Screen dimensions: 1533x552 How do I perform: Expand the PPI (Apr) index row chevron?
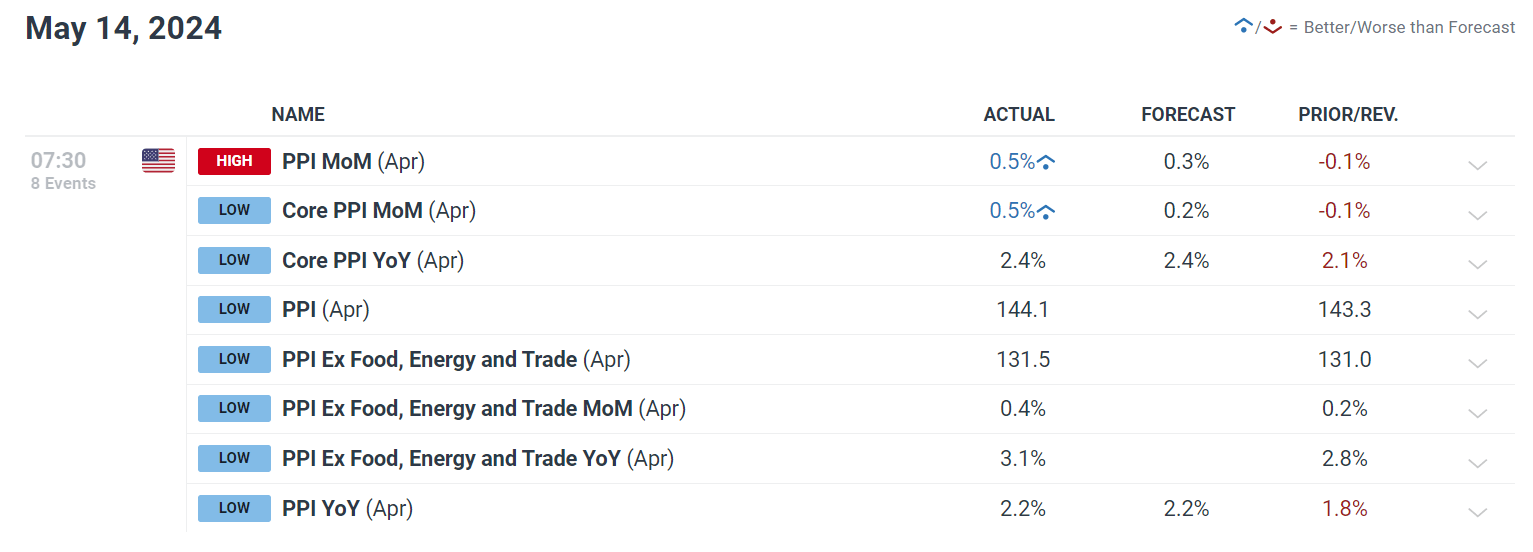click(x=1477, y=314)
